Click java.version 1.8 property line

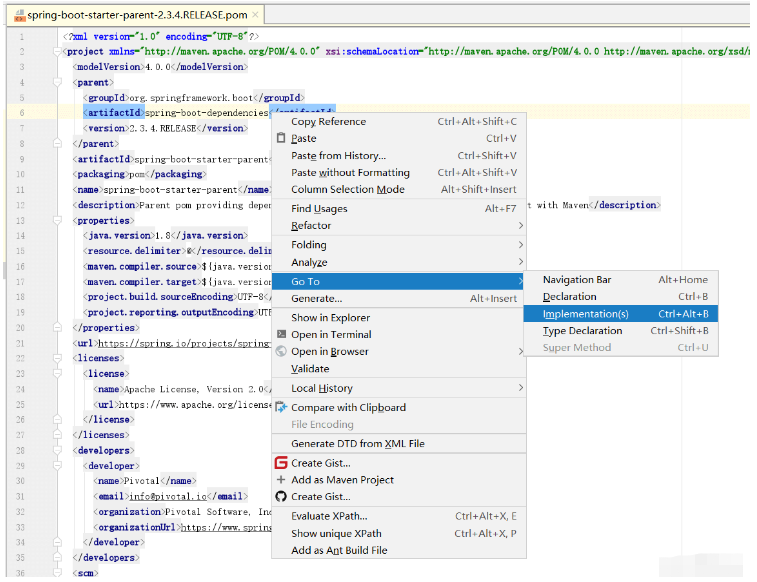(x=165, y=236)
